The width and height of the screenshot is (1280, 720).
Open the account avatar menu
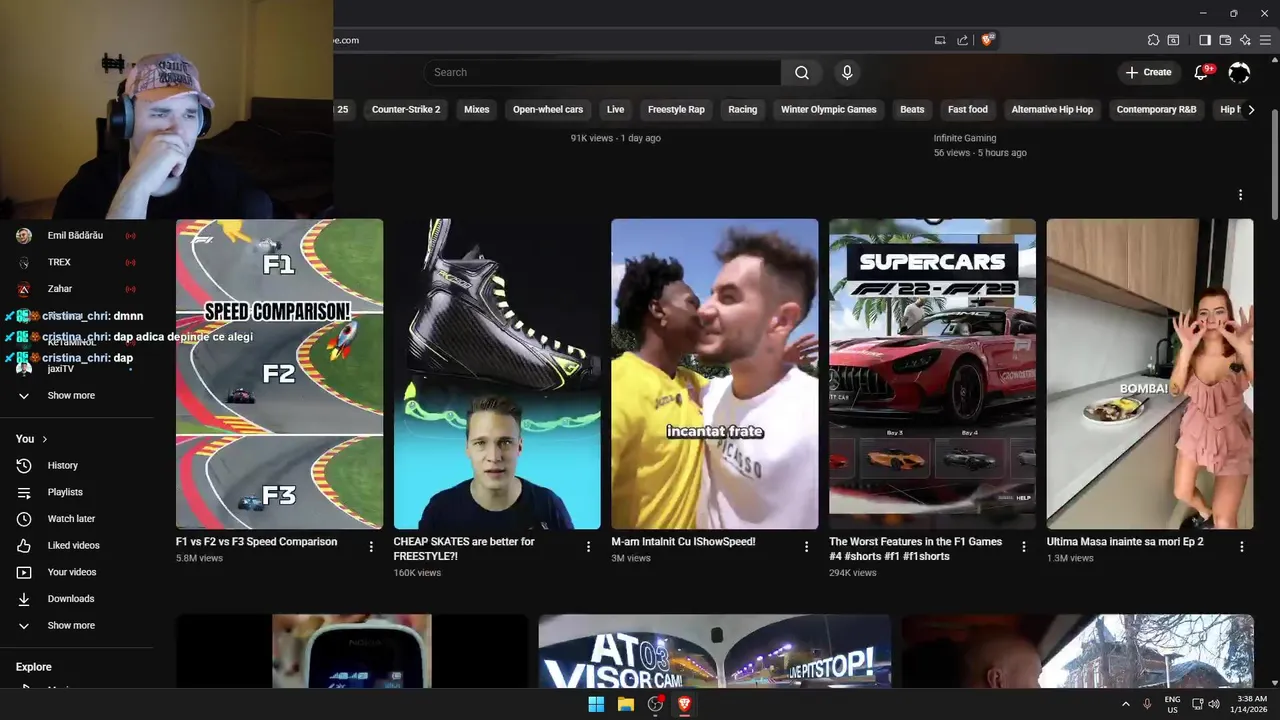(1239, 72)
